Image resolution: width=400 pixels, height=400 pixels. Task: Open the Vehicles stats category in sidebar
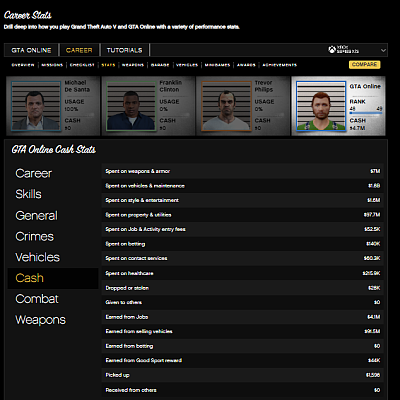37,257
